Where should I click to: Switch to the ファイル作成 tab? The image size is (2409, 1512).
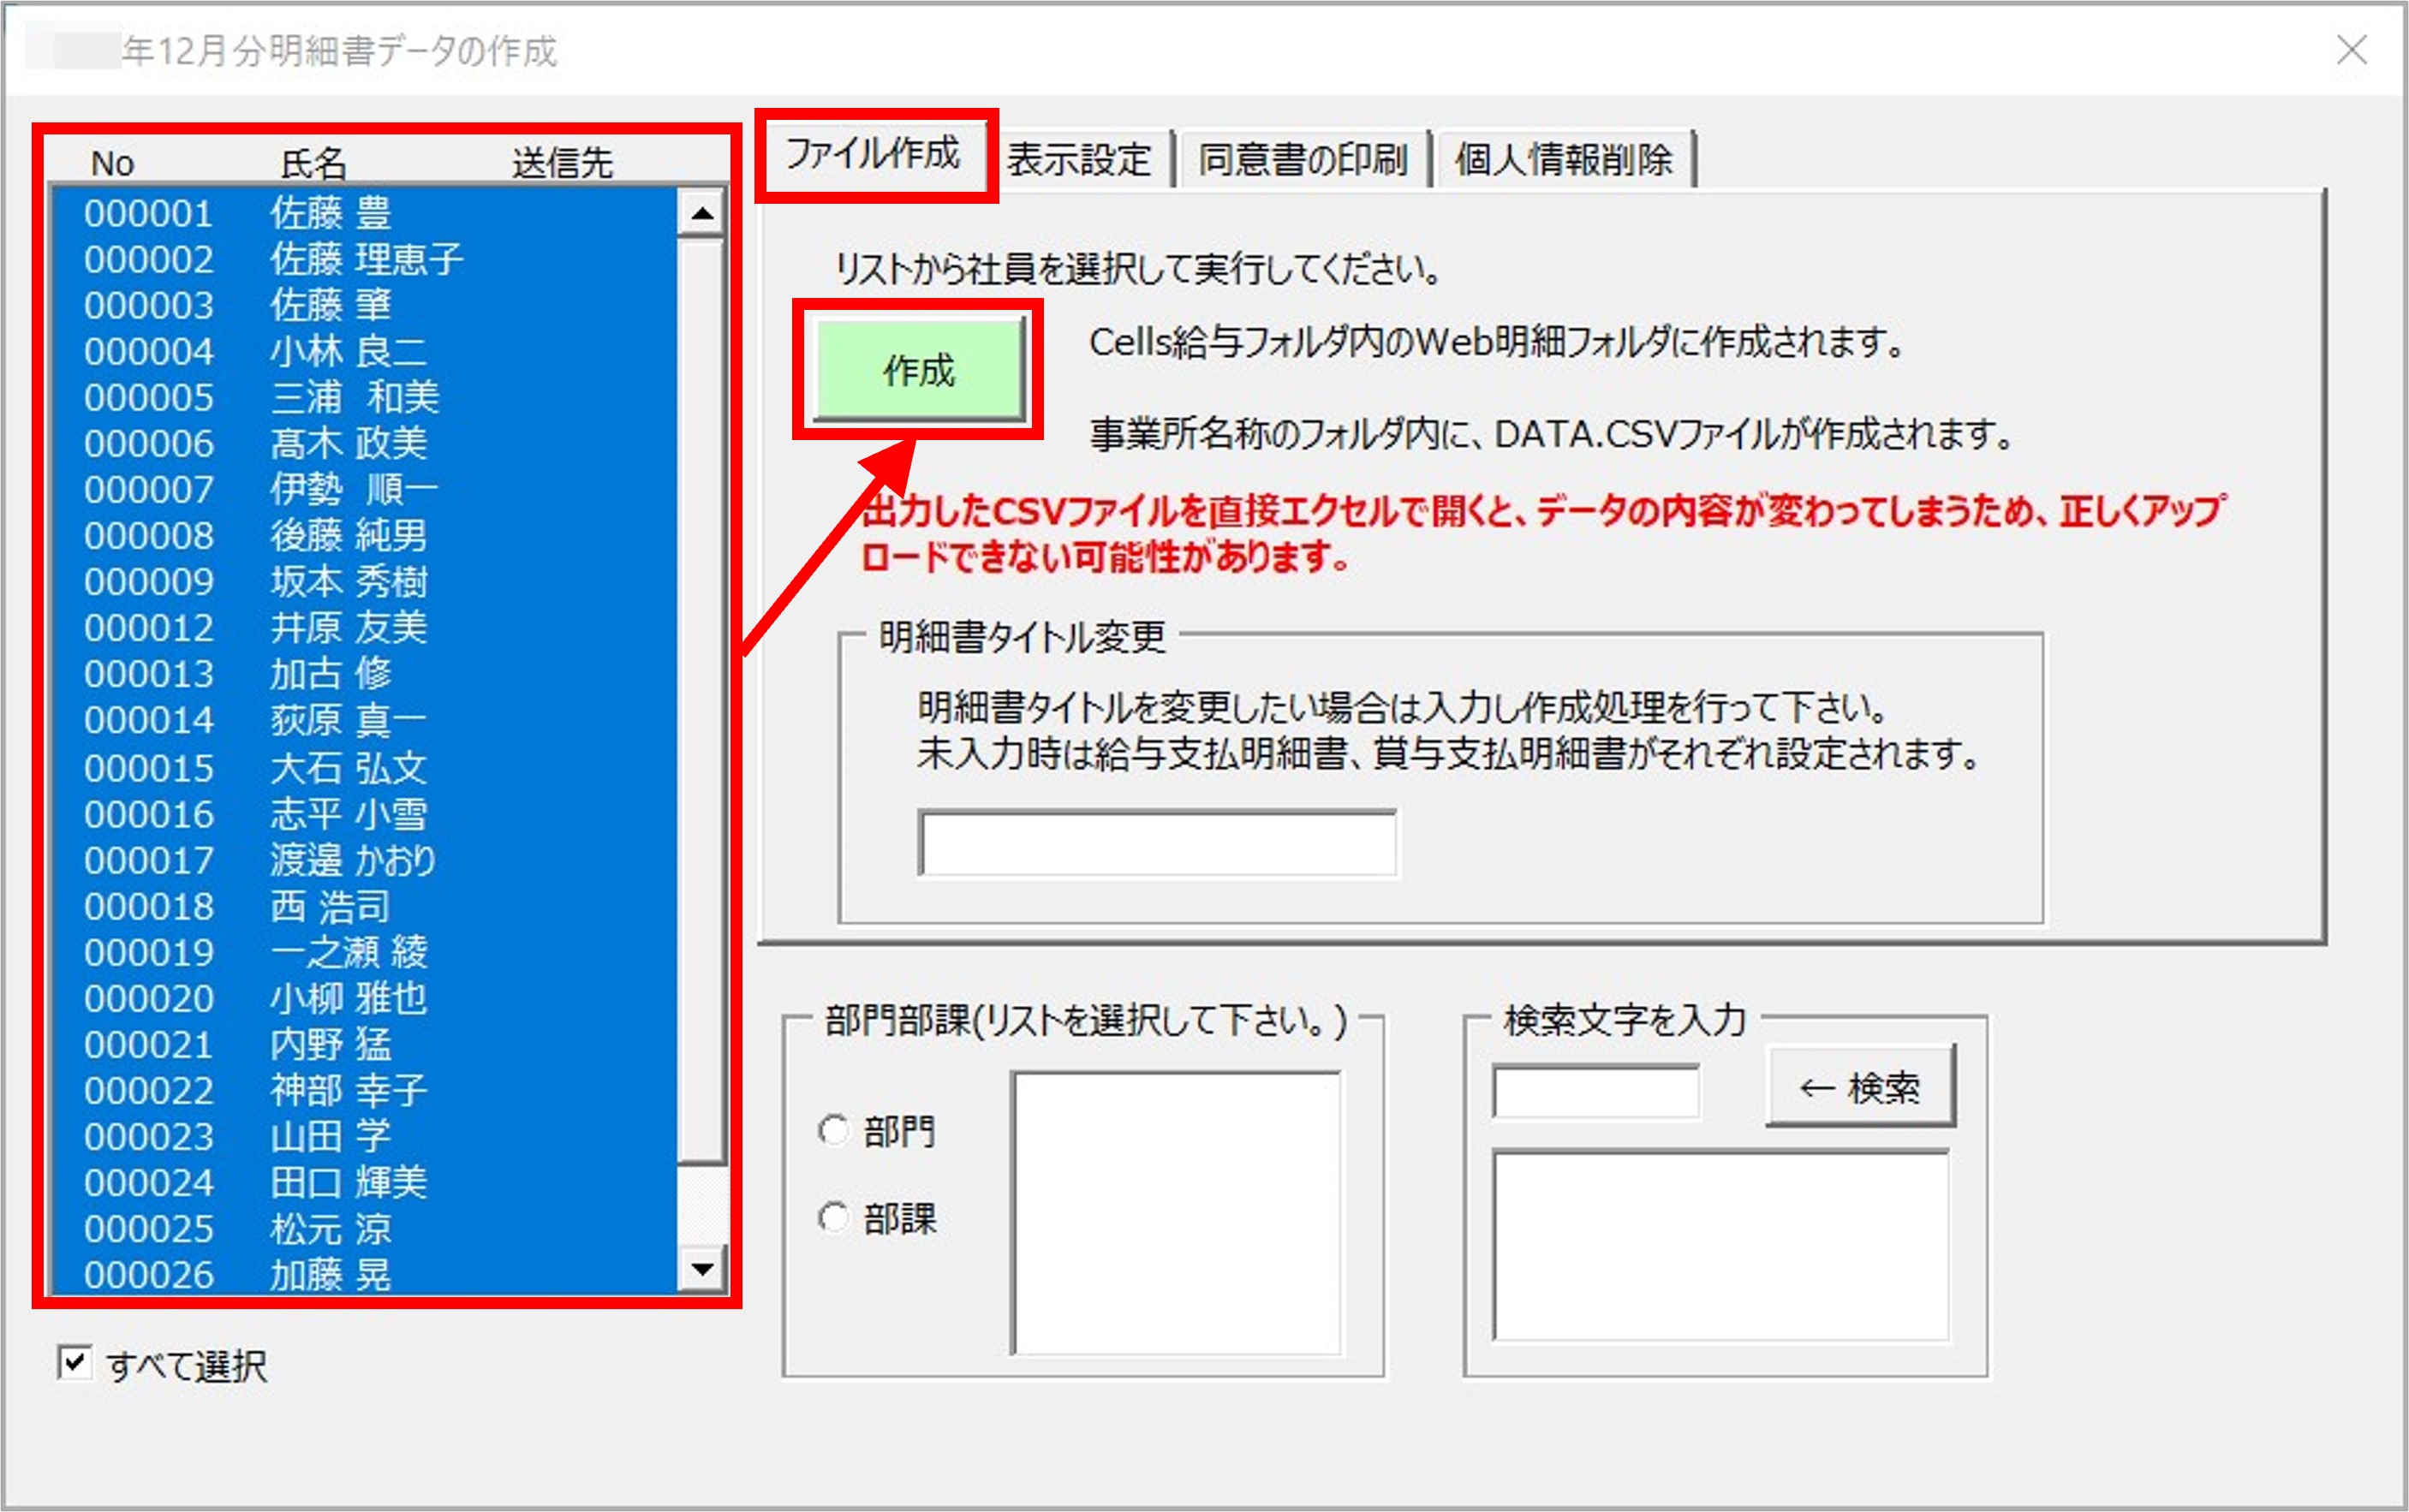[x=875, y=155]
